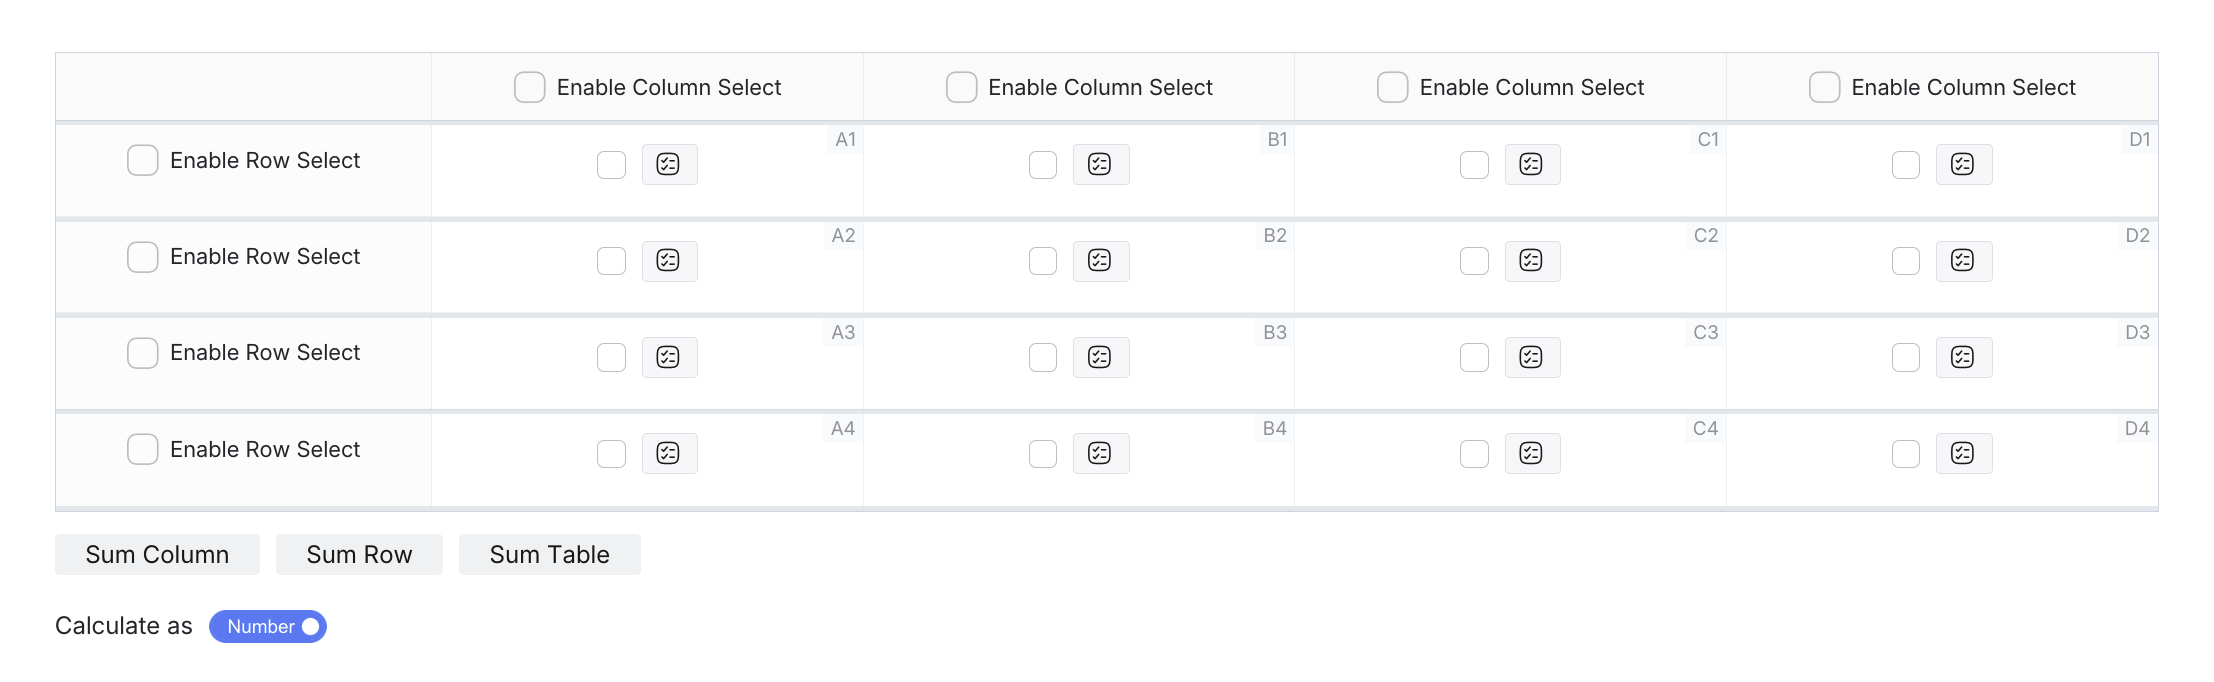Enable Row Select for the first row

143,160
